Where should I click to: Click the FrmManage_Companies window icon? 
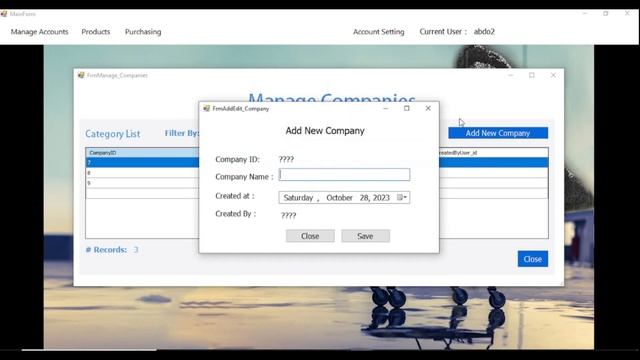[x=81, y=75]
